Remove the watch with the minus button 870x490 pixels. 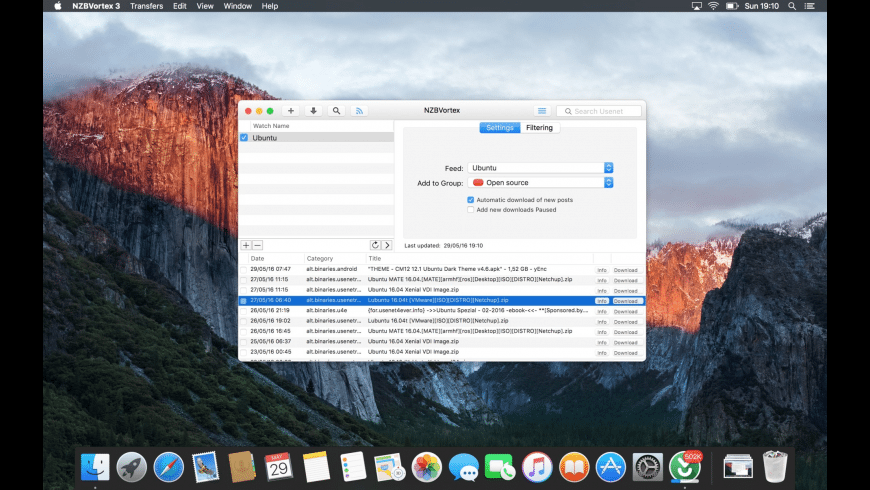(257, 245)
